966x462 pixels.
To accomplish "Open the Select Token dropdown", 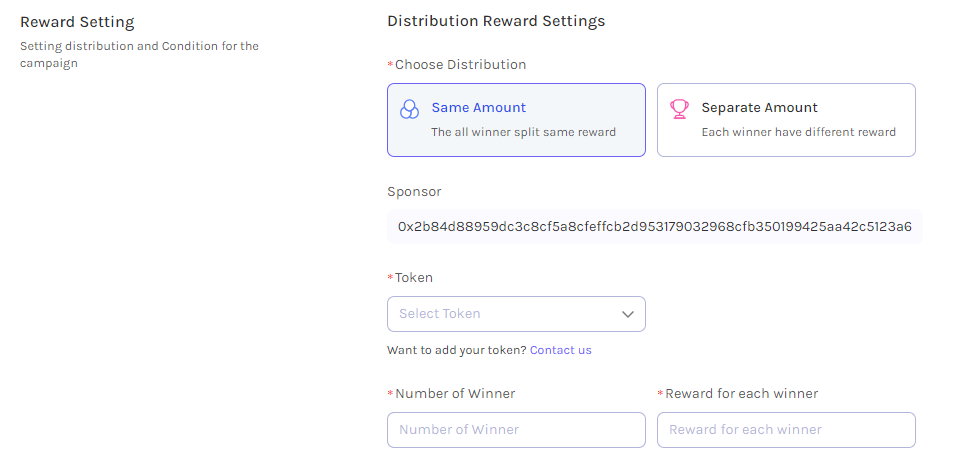I will tap(516, 314).
